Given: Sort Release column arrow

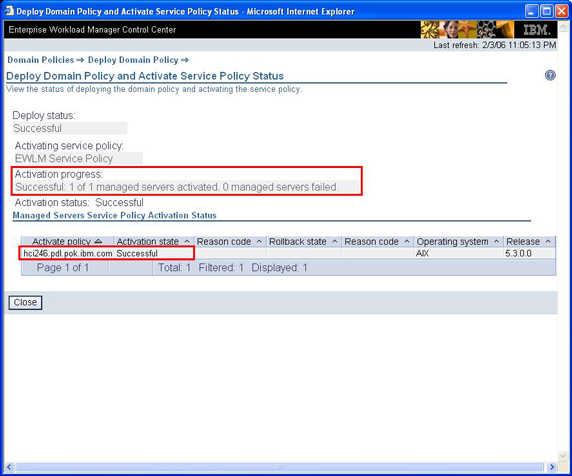Looking at the screenshot, I should [548, 241].
